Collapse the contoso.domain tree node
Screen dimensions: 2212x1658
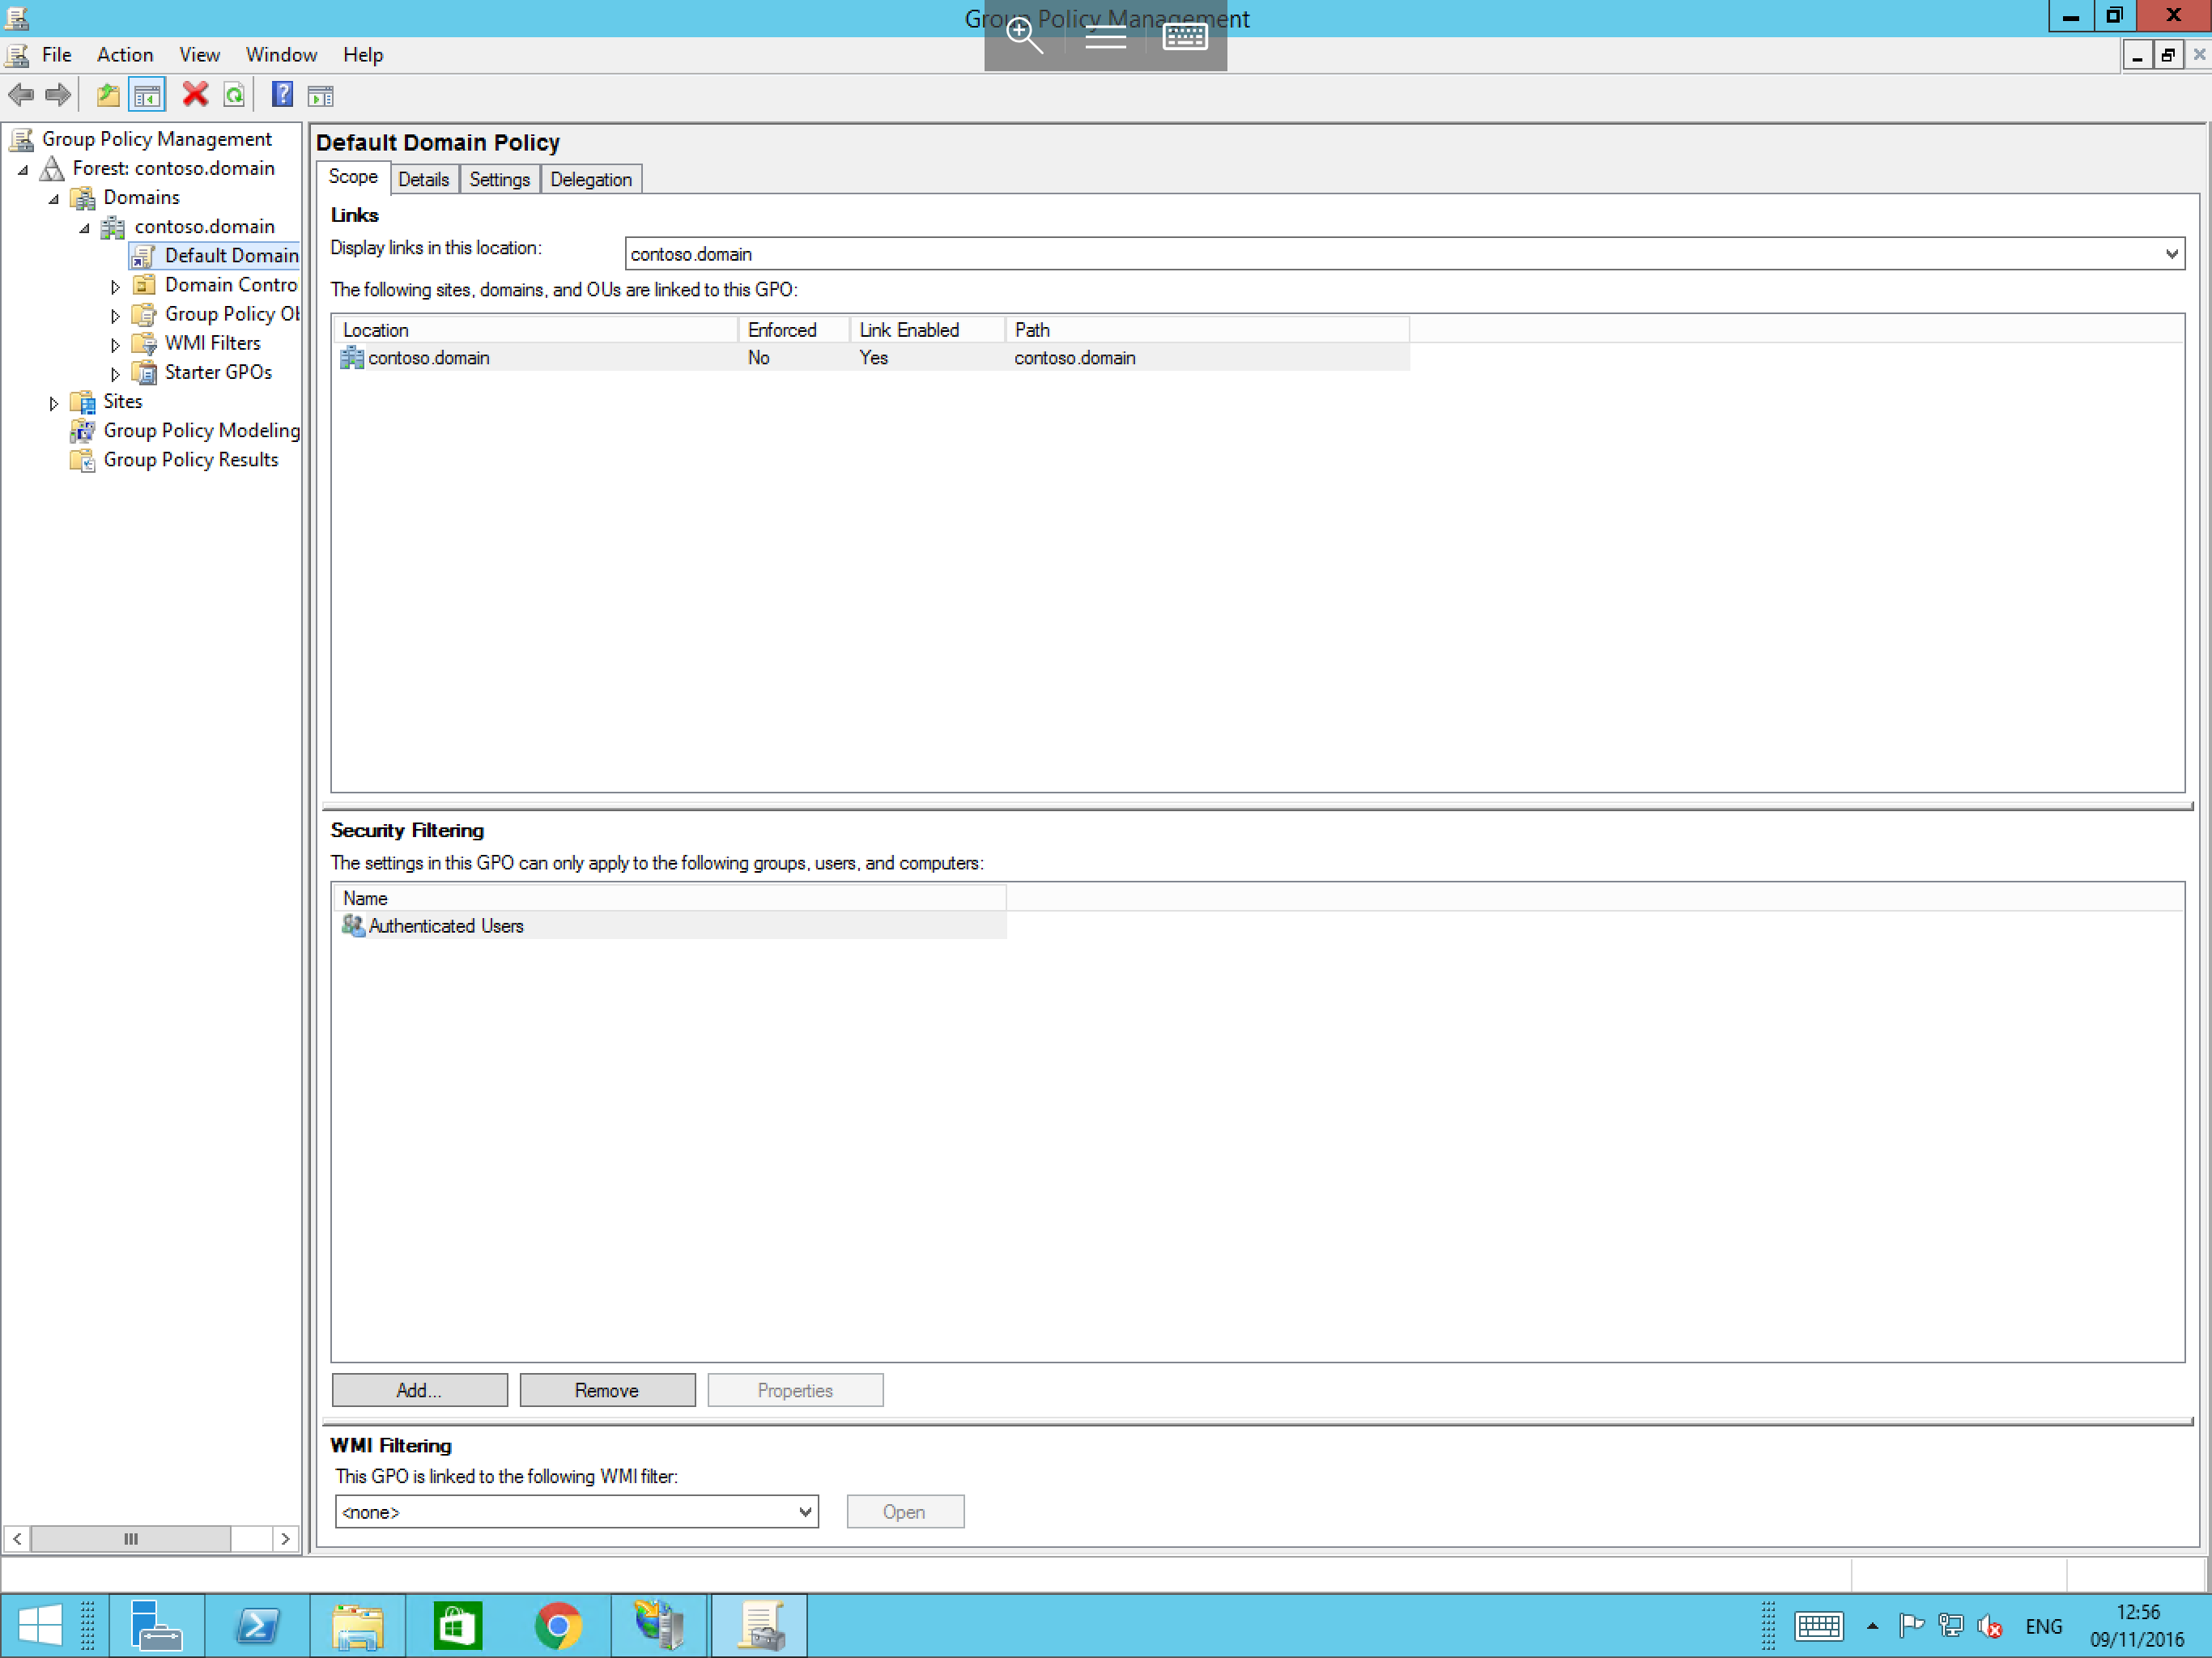pyautogui.click(x=85, y=228)
